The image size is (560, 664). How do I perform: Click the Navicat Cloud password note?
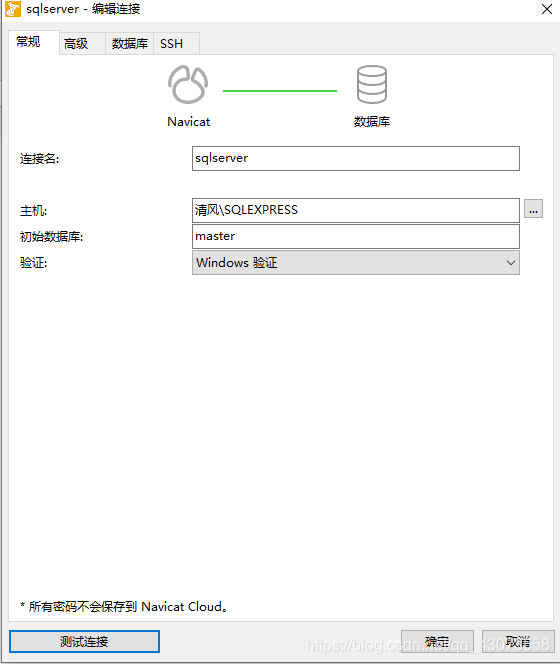[124, 606]
